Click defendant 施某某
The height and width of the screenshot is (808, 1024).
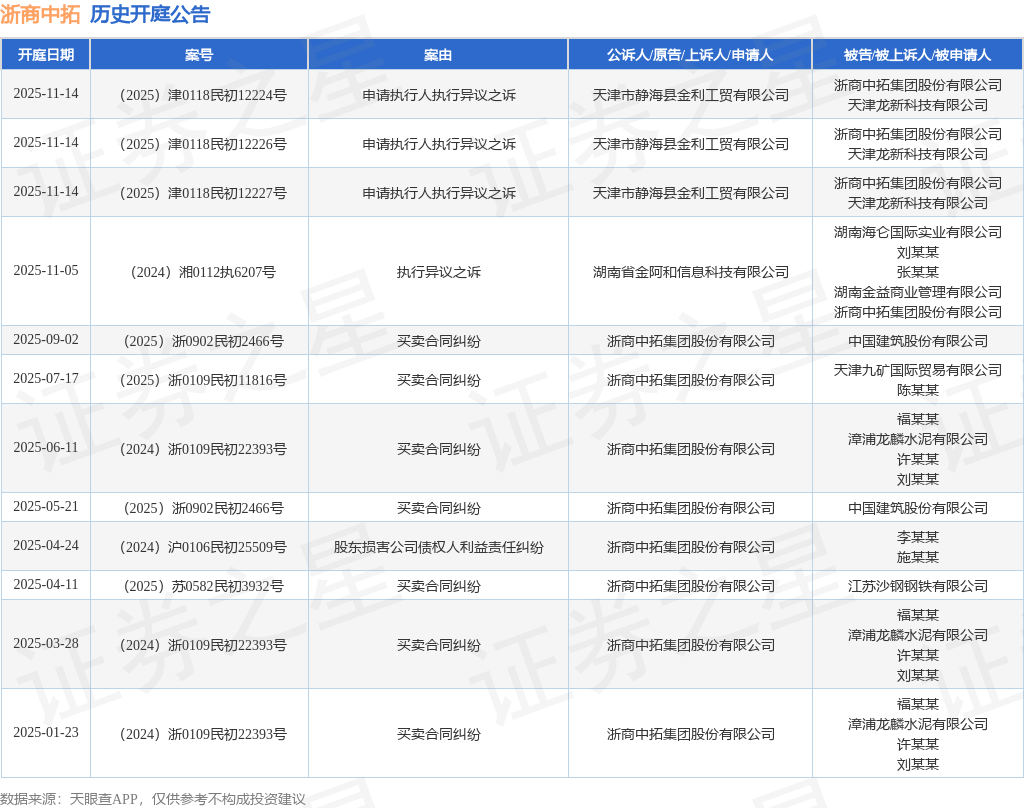(x=918, y=557)
